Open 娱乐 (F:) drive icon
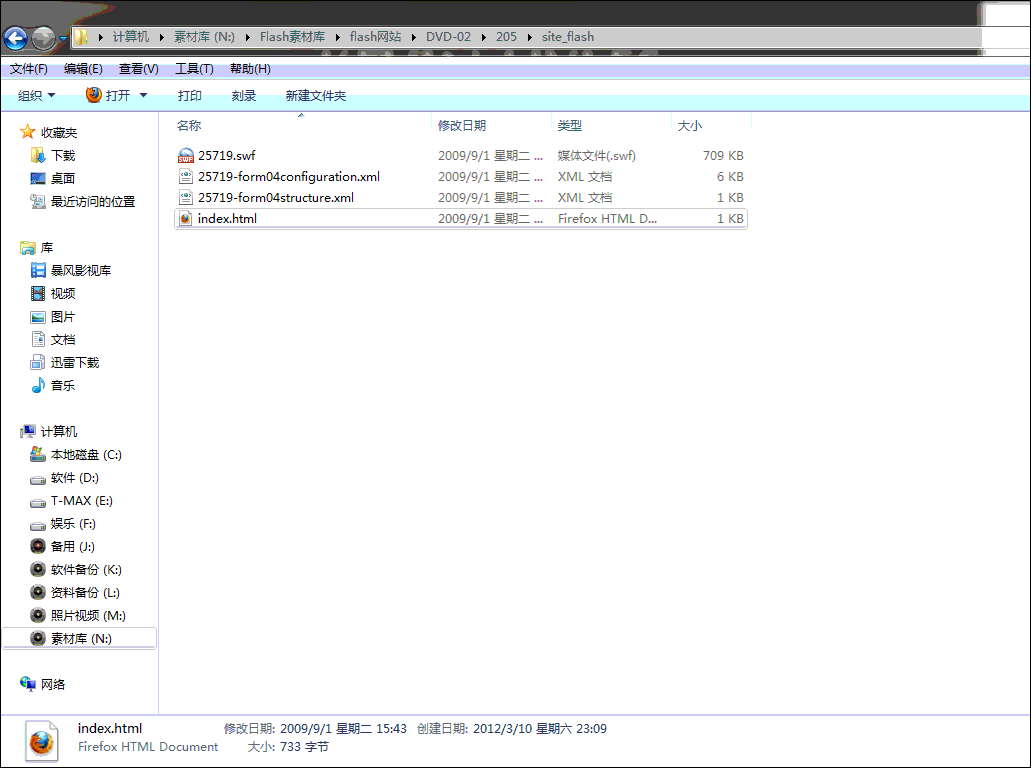Viewport: 1031px width, 768px height. coord(38,525)
